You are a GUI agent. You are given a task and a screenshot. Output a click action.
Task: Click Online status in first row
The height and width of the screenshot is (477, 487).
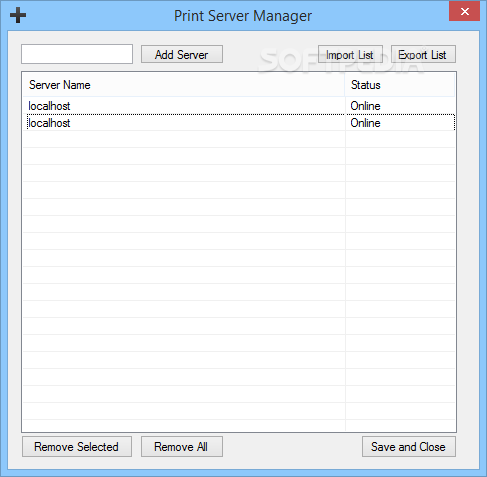coord(365,106)
